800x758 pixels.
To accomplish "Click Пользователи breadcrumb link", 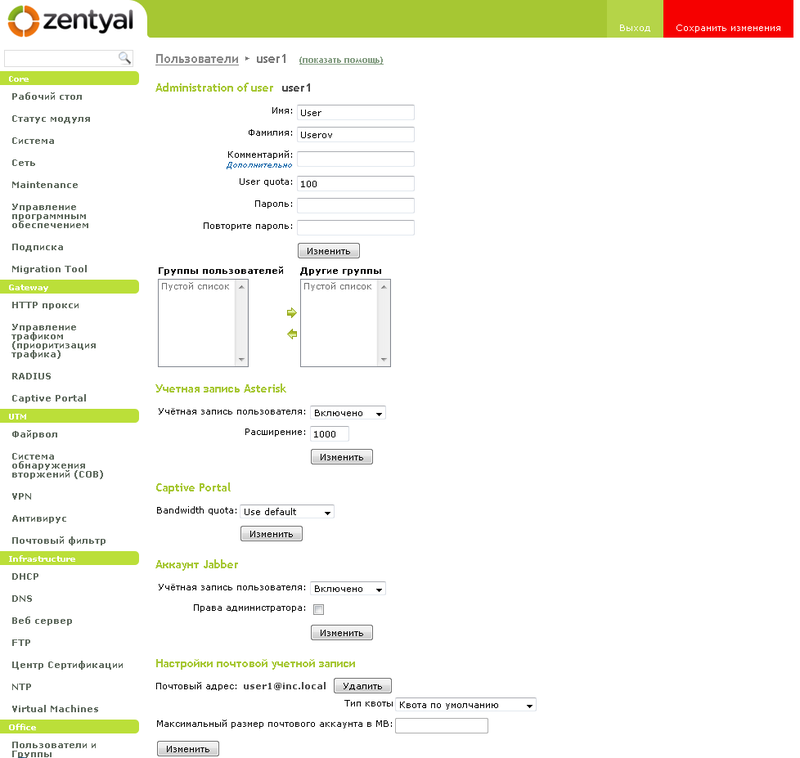I will pos(197,59).
